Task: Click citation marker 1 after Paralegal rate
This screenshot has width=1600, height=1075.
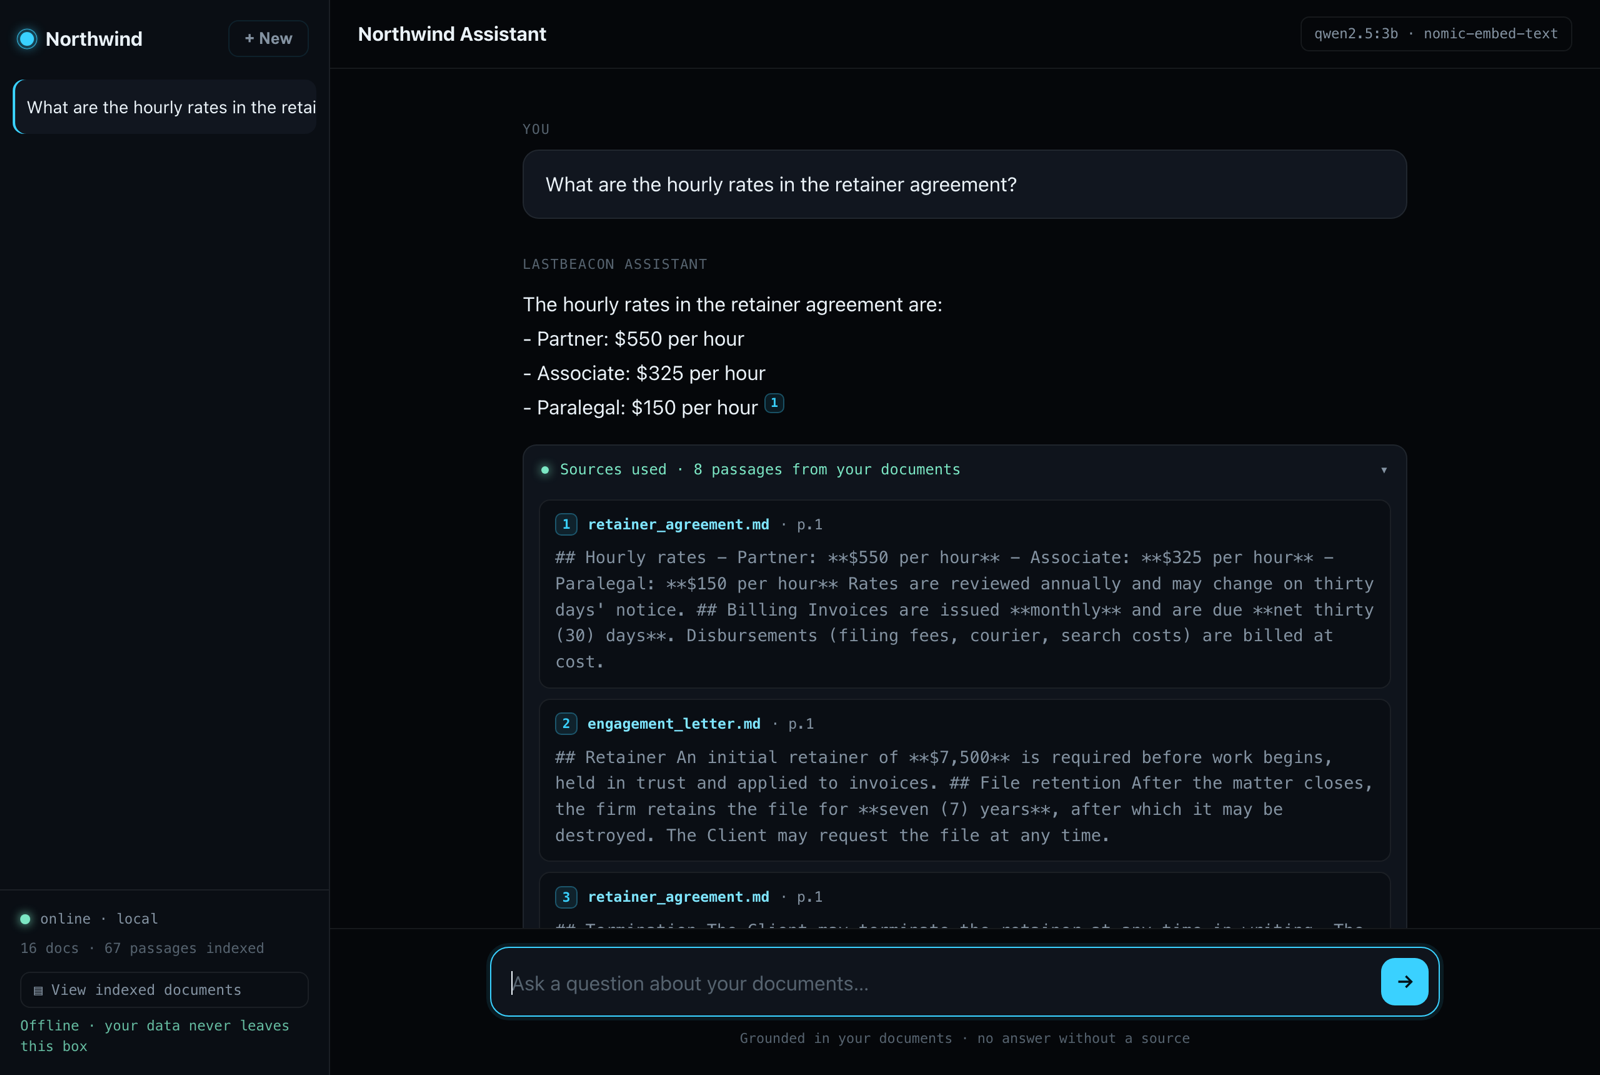Action: pyautogui.click(x=774, y=403)
